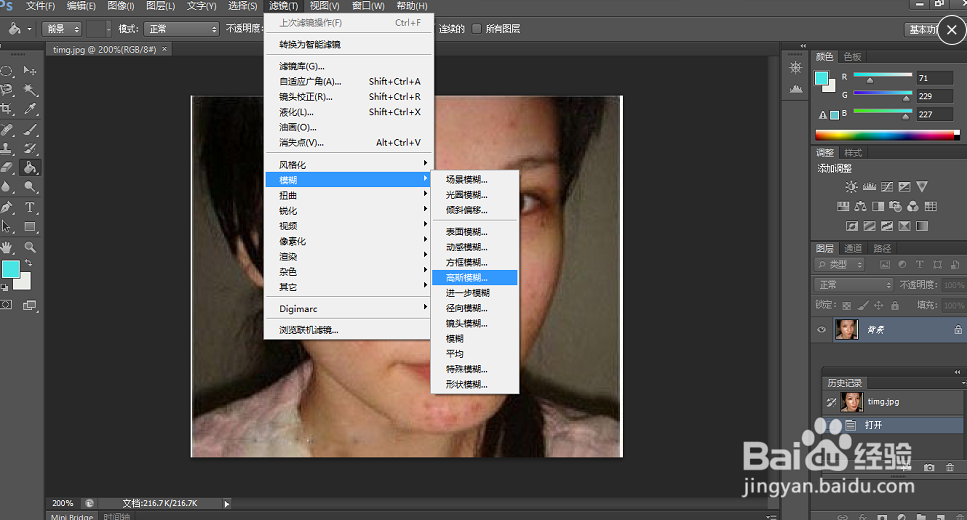This screenshot has width=967, height=520.
Task: Choose 动感模糊... from blur submenu
Action: coord(474,247)
